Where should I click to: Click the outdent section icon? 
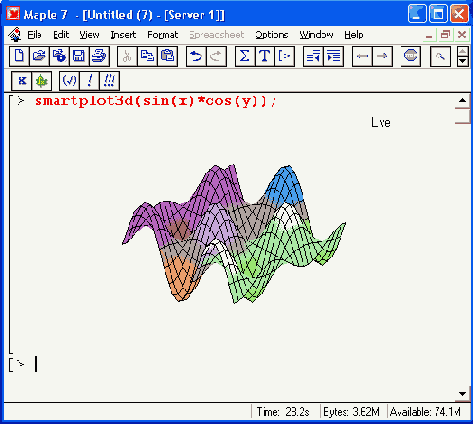click(x=313, y=56)
